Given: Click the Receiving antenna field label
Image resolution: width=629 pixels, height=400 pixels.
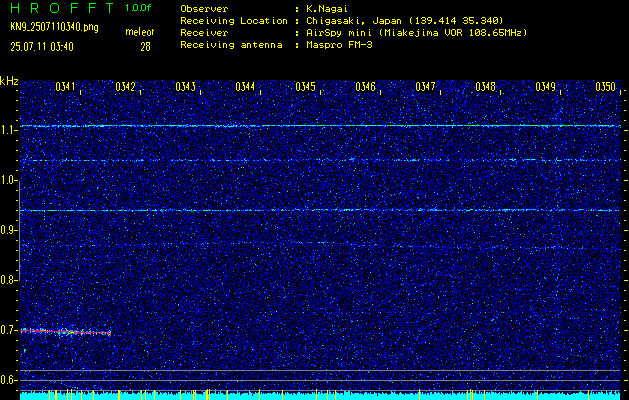Looking at the screenshot, I should pos(231,45).
